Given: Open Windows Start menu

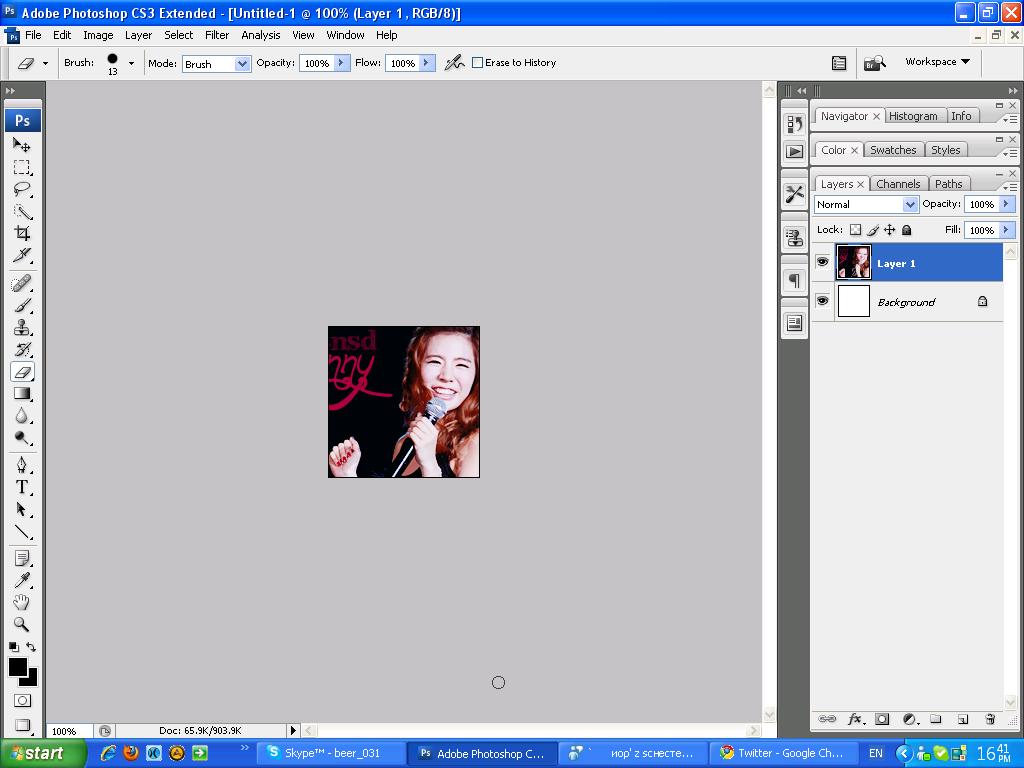Looking at the screenshot, I should (42, 753).
